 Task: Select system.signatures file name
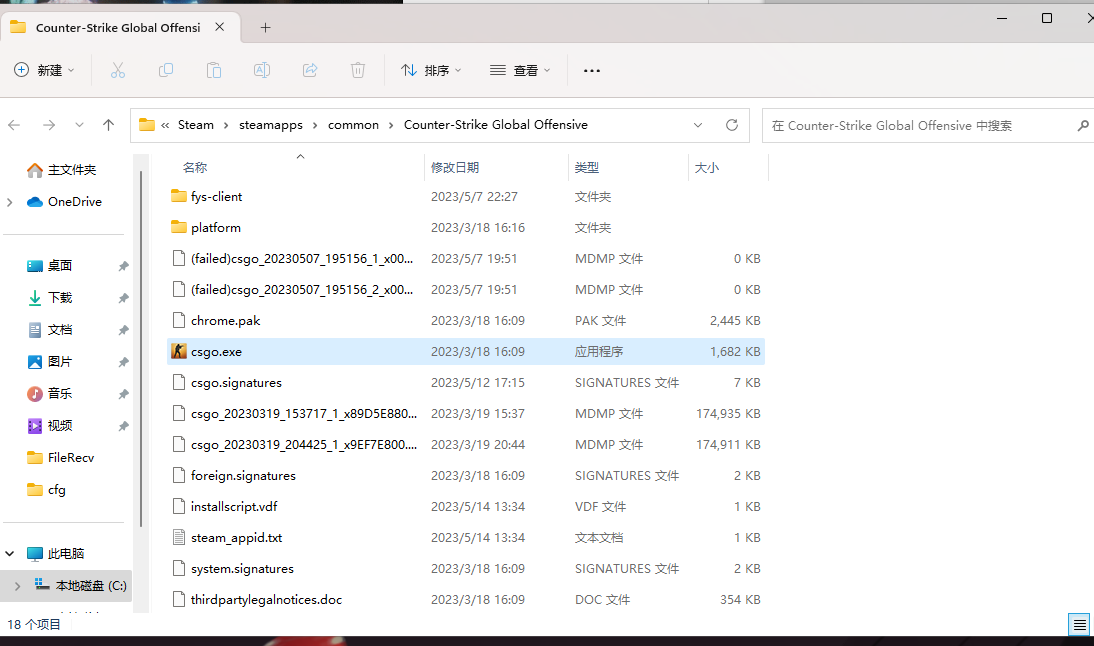(242, 569)
